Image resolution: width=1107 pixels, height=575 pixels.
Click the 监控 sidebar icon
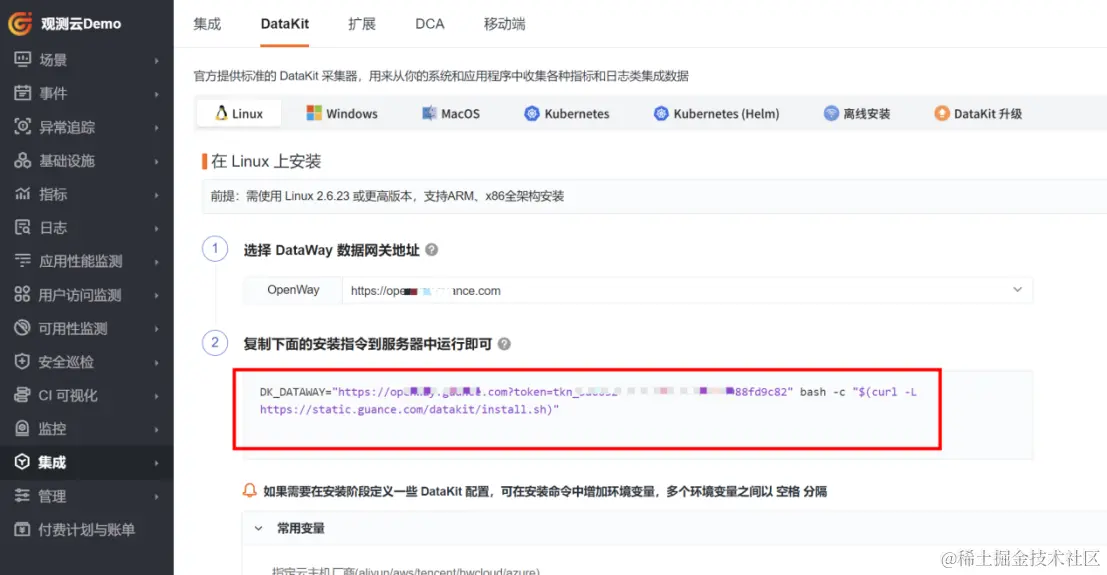click(23, 429)
